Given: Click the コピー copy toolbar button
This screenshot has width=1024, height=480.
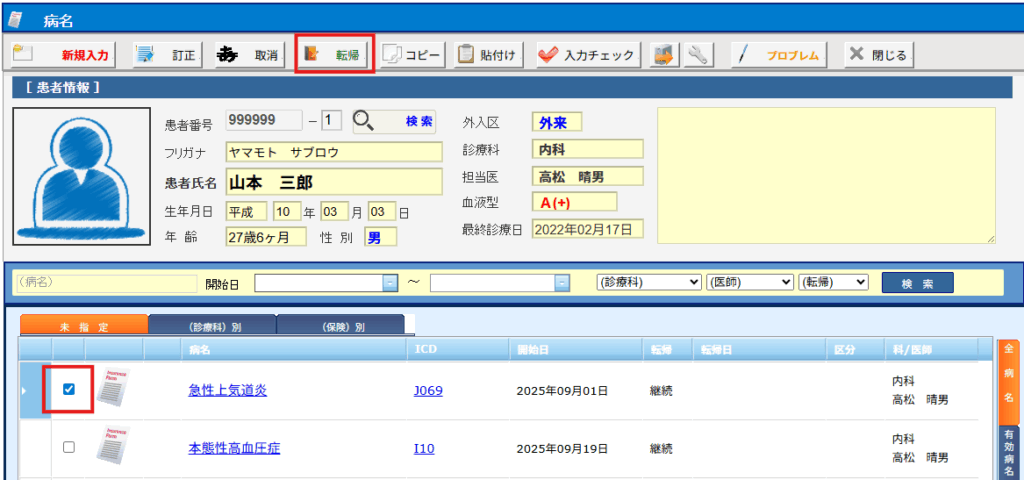Looking at the screenshot, I should (x=412, y=55).
